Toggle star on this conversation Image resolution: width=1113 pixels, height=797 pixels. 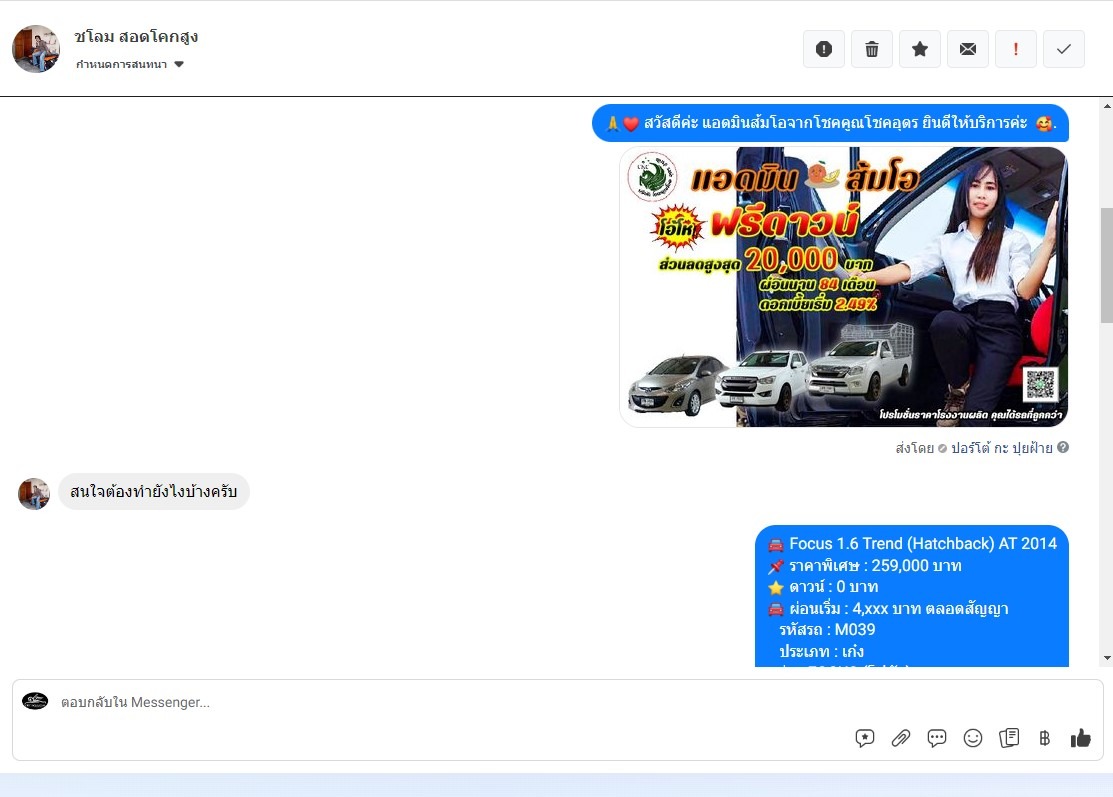point(919,49)
